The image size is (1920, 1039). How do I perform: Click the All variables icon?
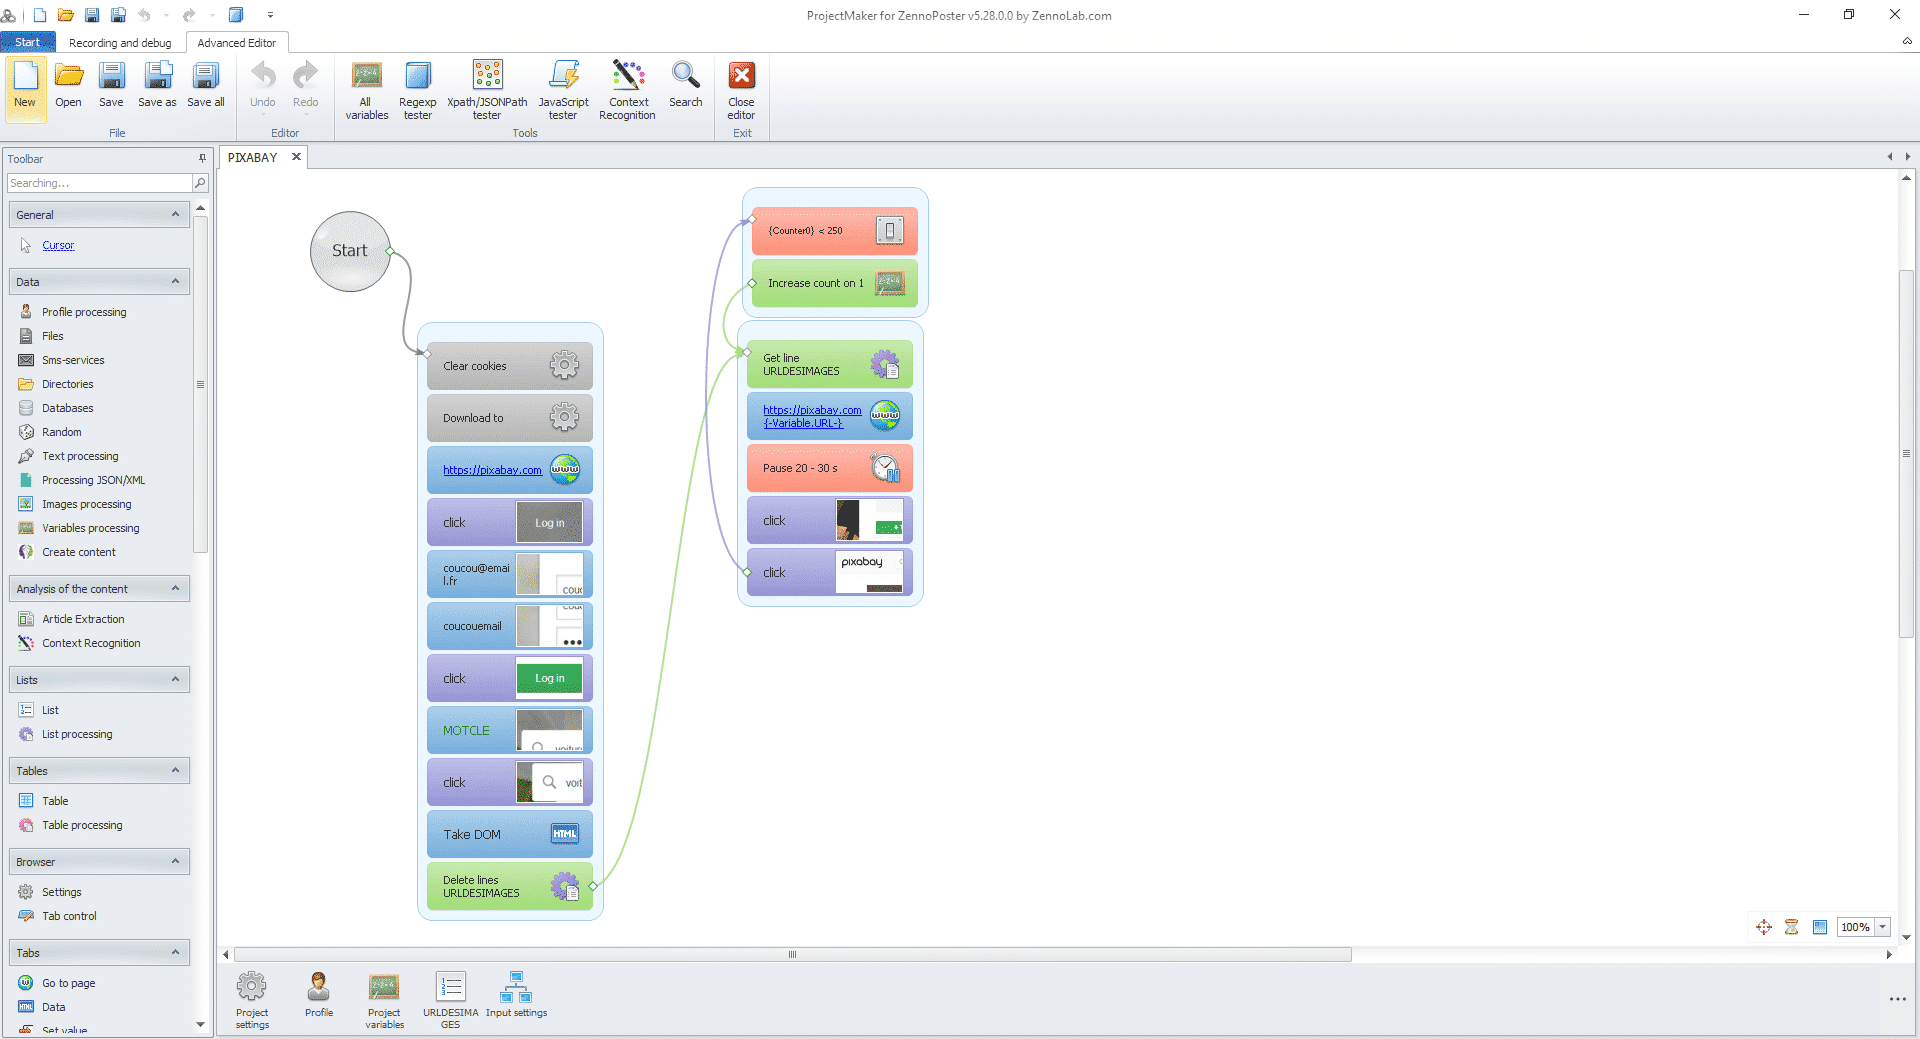pyautogui.click(x=367, y=89)
